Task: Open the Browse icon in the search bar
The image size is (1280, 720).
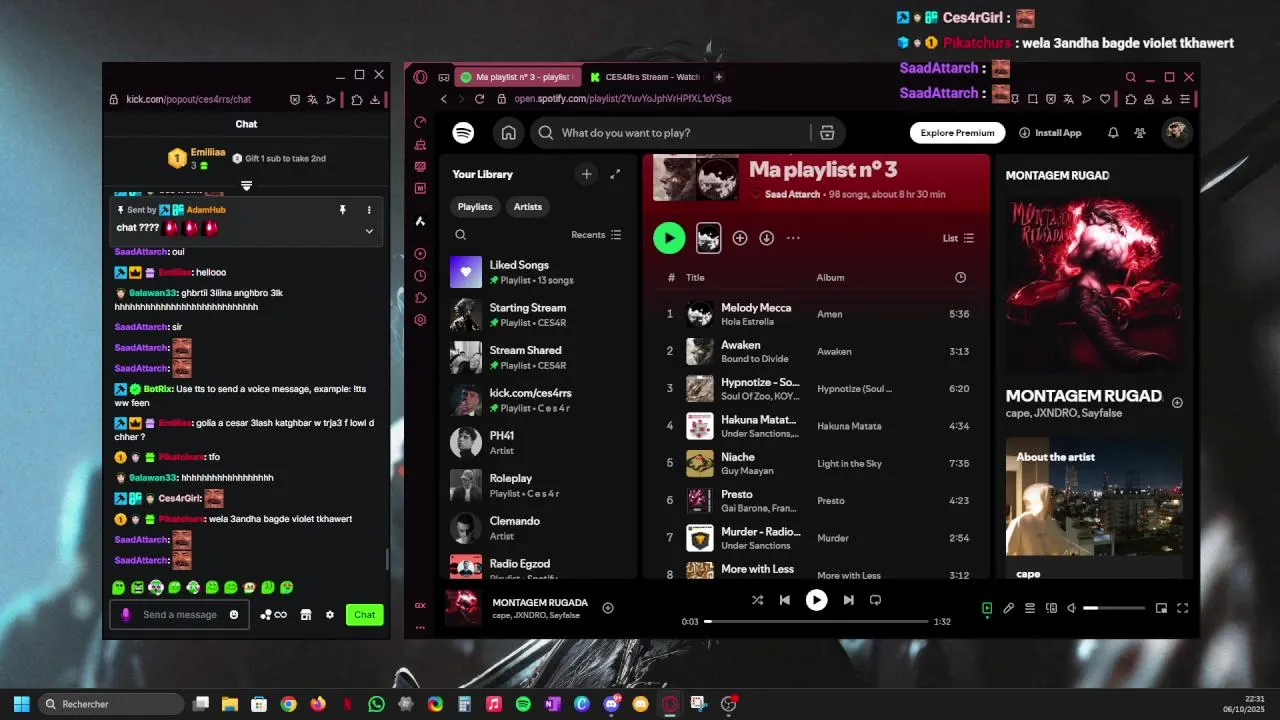Action: click(827, 133)
